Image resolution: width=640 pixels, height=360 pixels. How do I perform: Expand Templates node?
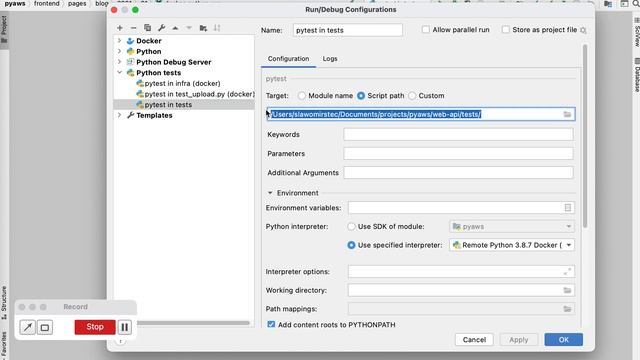[120, 115]
